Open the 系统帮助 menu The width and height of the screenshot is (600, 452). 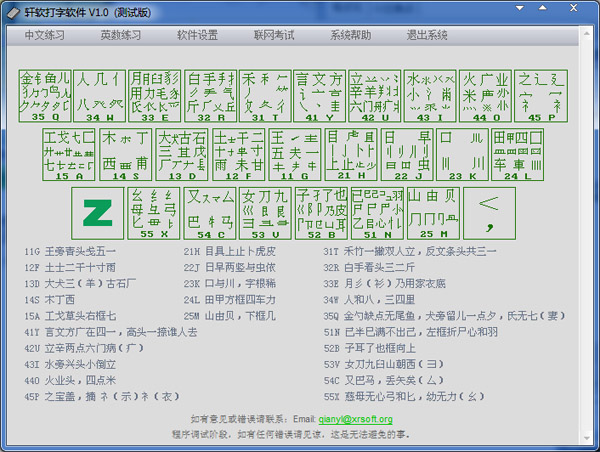click(x=350, y=35)
